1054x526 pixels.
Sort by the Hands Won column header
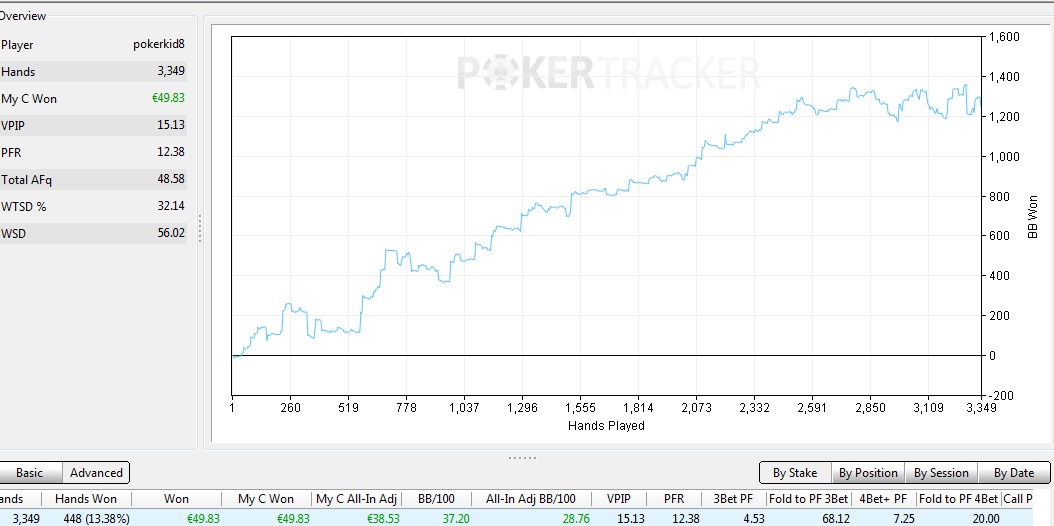click(x=86, y=498)
